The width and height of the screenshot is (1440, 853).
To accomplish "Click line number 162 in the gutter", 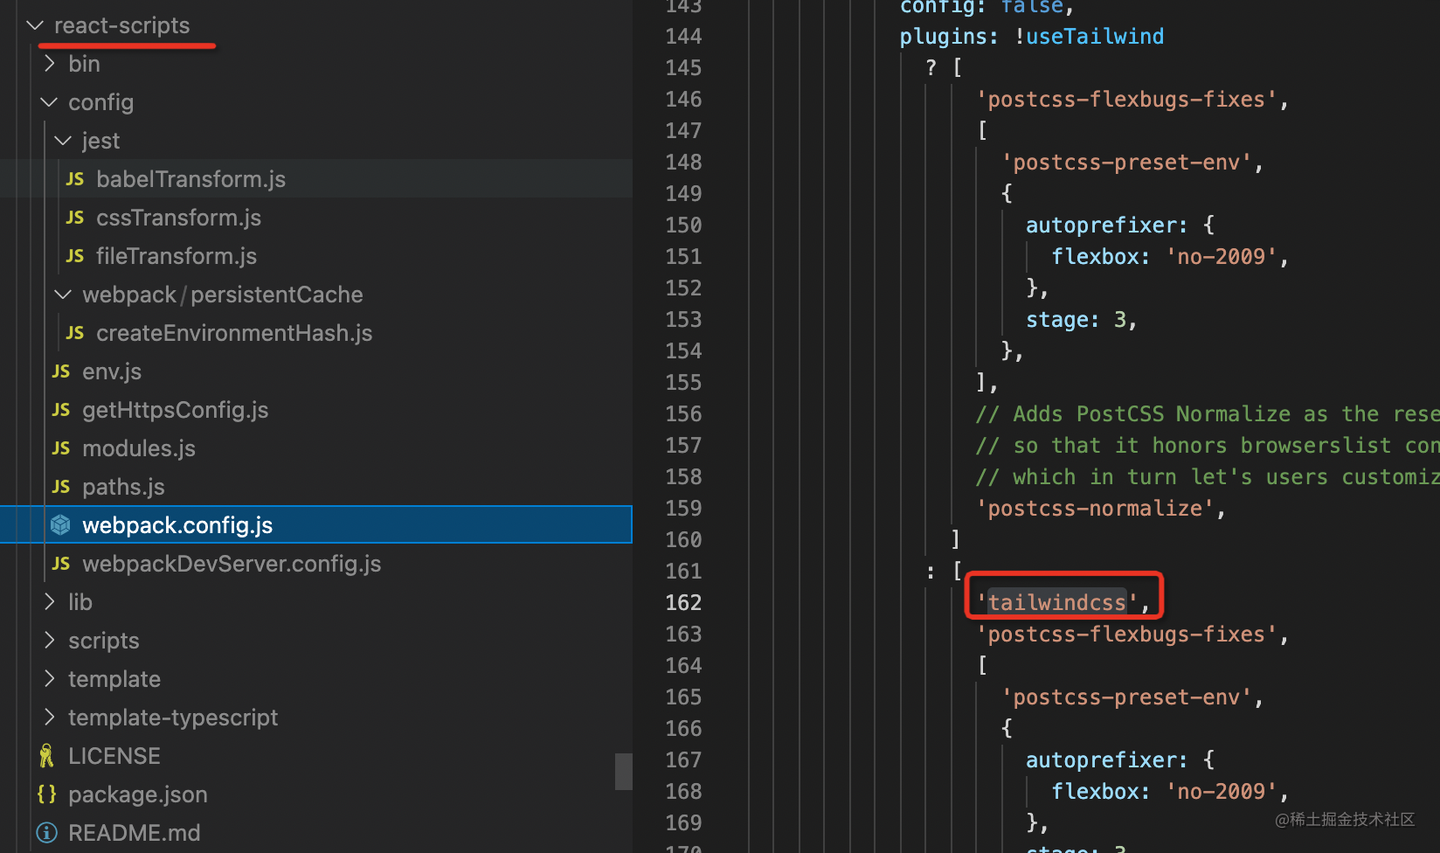I will (683, 603).
